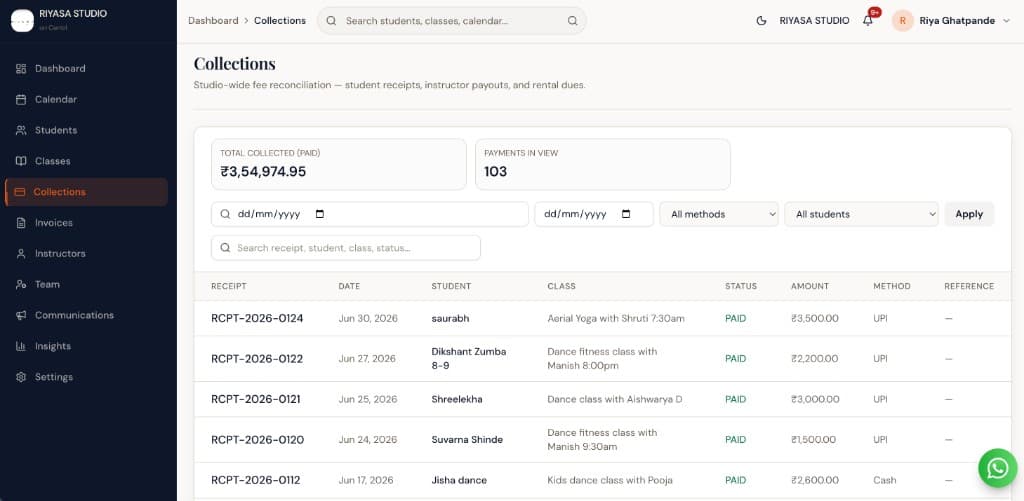Click student Jisha dance
The height and width of the screenshot is (501, 1024).
460,480
